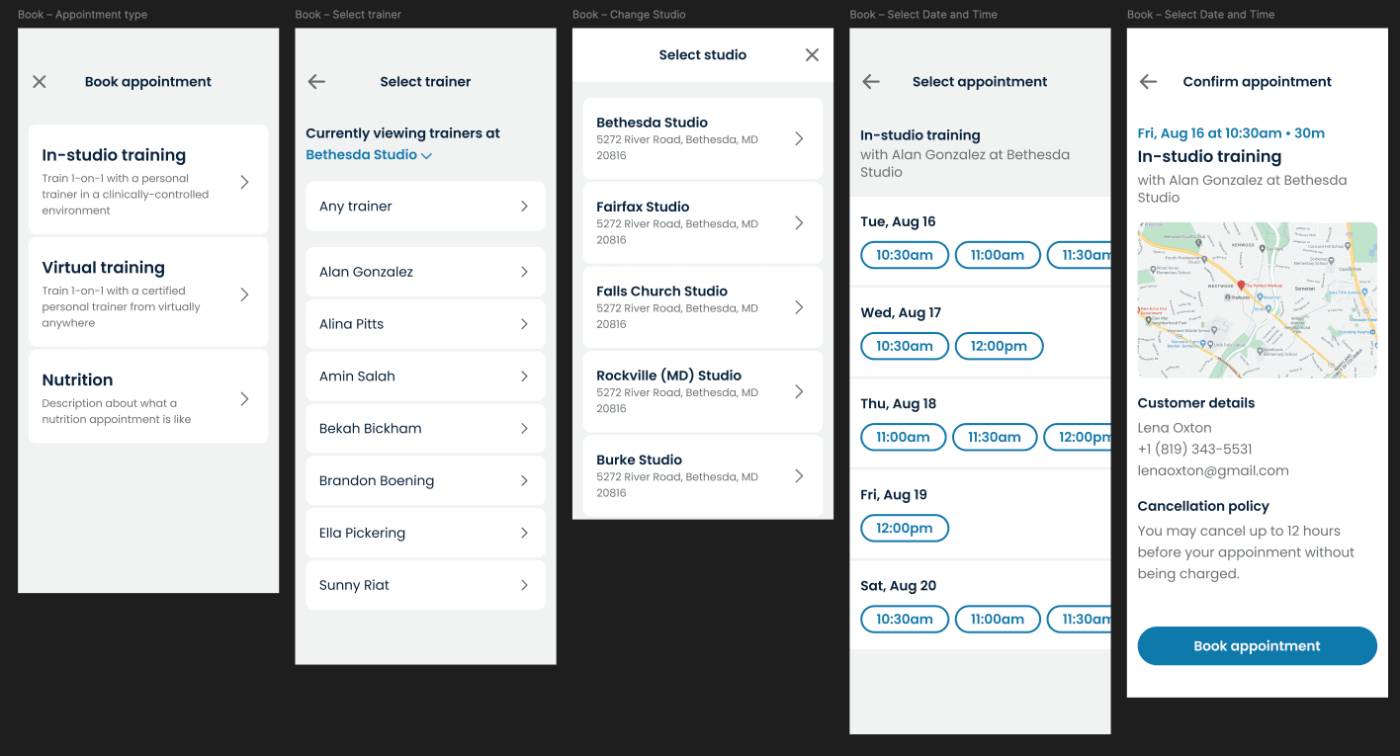Close the Select studio sheet
This screenshot has width=1400, height=756.
[812, 55]
